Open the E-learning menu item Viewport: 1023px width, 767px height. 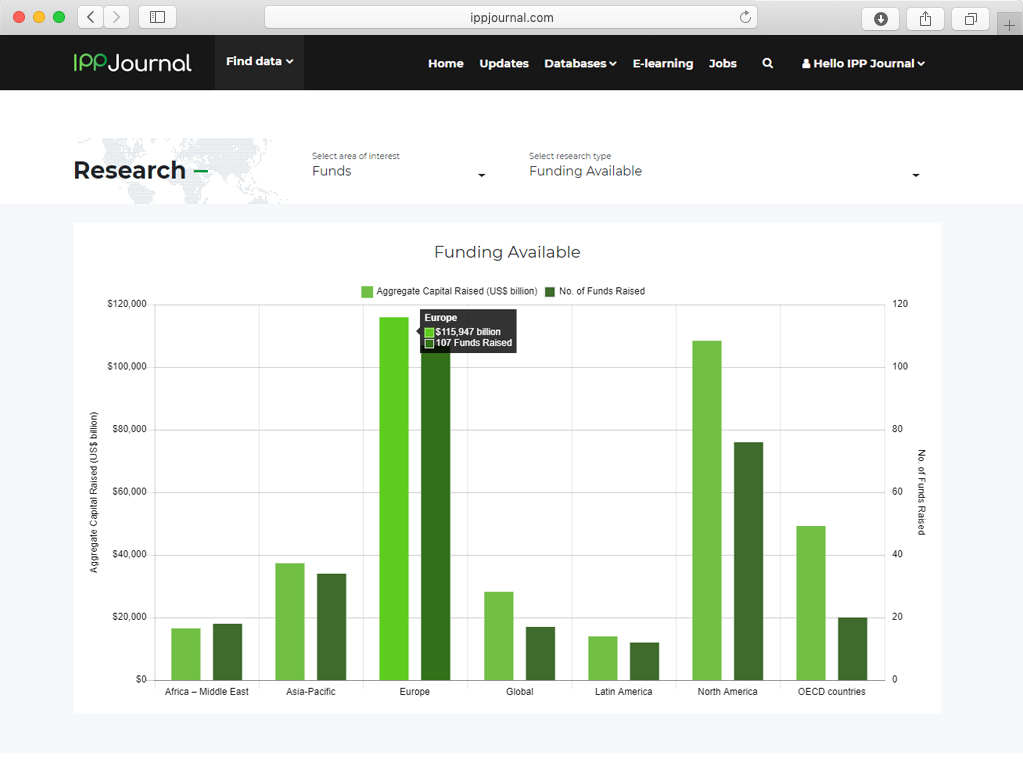pyautogui.click(x=662, y=63)
